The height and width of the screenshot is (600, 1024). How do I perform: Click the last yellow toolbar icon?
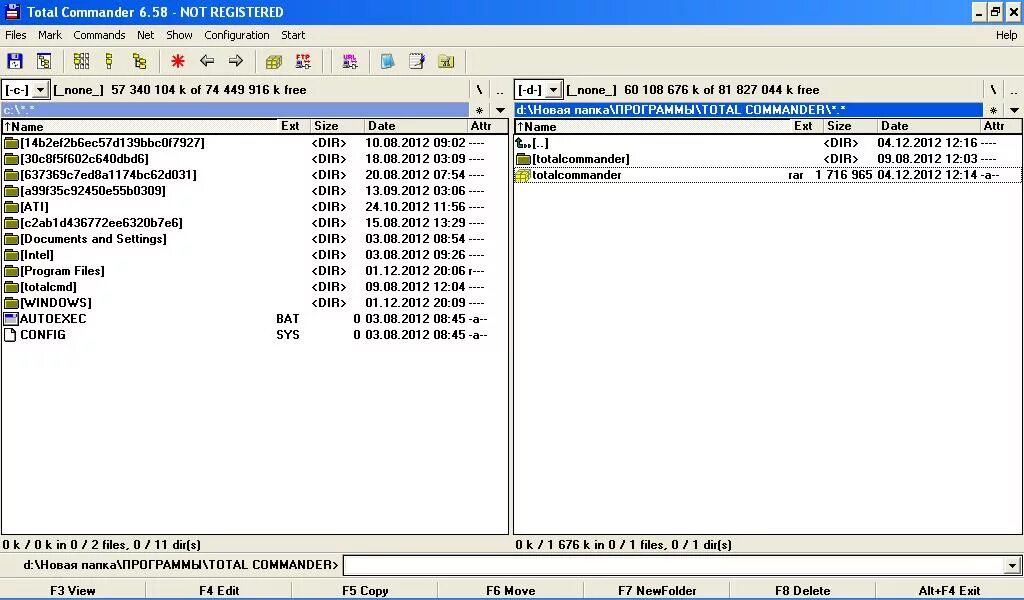pos(446,61)
